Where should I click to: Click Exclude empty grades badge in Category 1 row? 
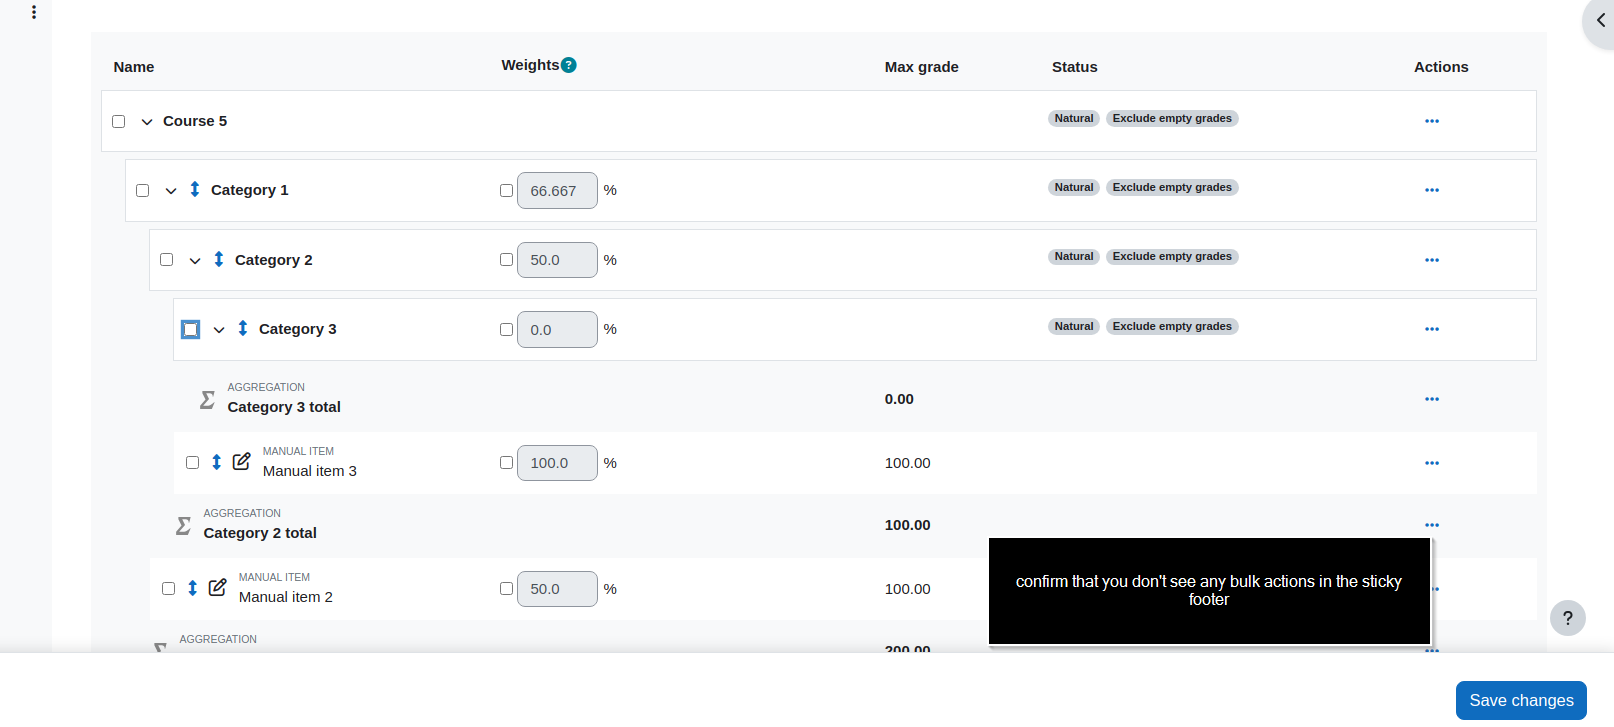[1172, 187]
